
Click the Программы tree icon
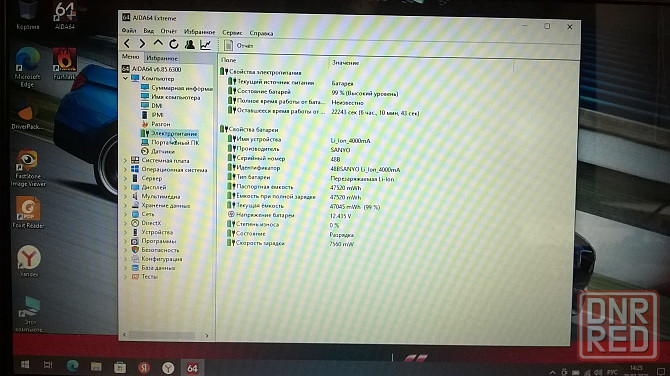(x=135, y=241)
